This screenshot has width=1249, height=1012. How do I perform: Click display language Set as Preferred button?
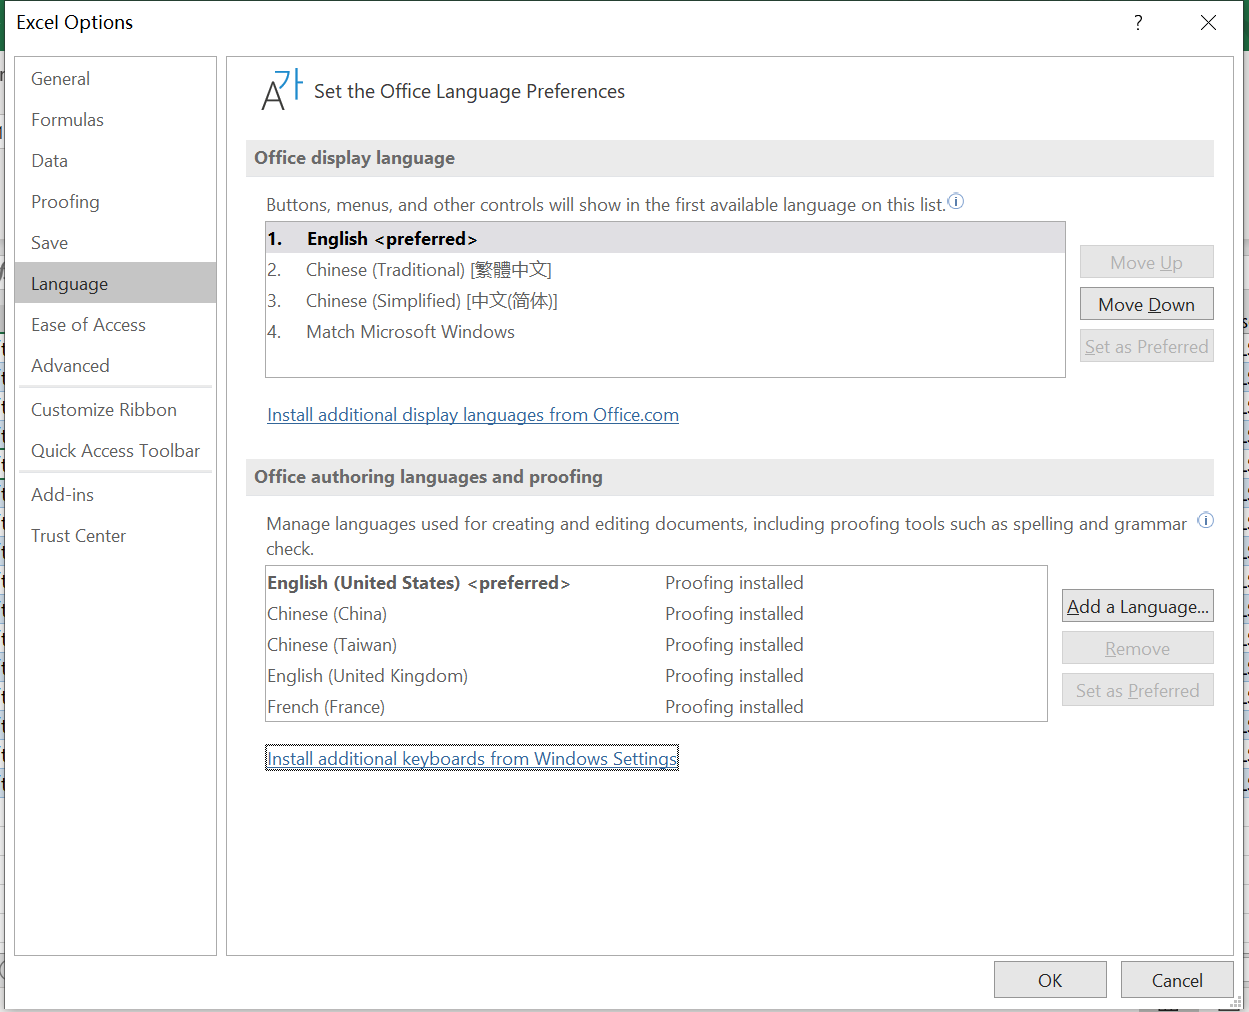(1146, 346)
